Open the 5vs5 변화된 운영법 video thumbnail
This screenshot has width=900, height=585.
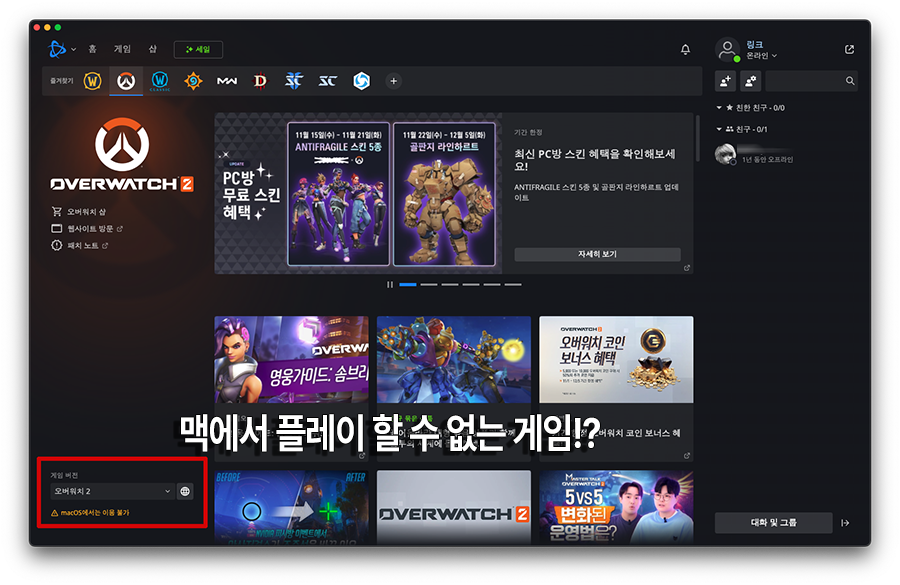click(616, 507)
